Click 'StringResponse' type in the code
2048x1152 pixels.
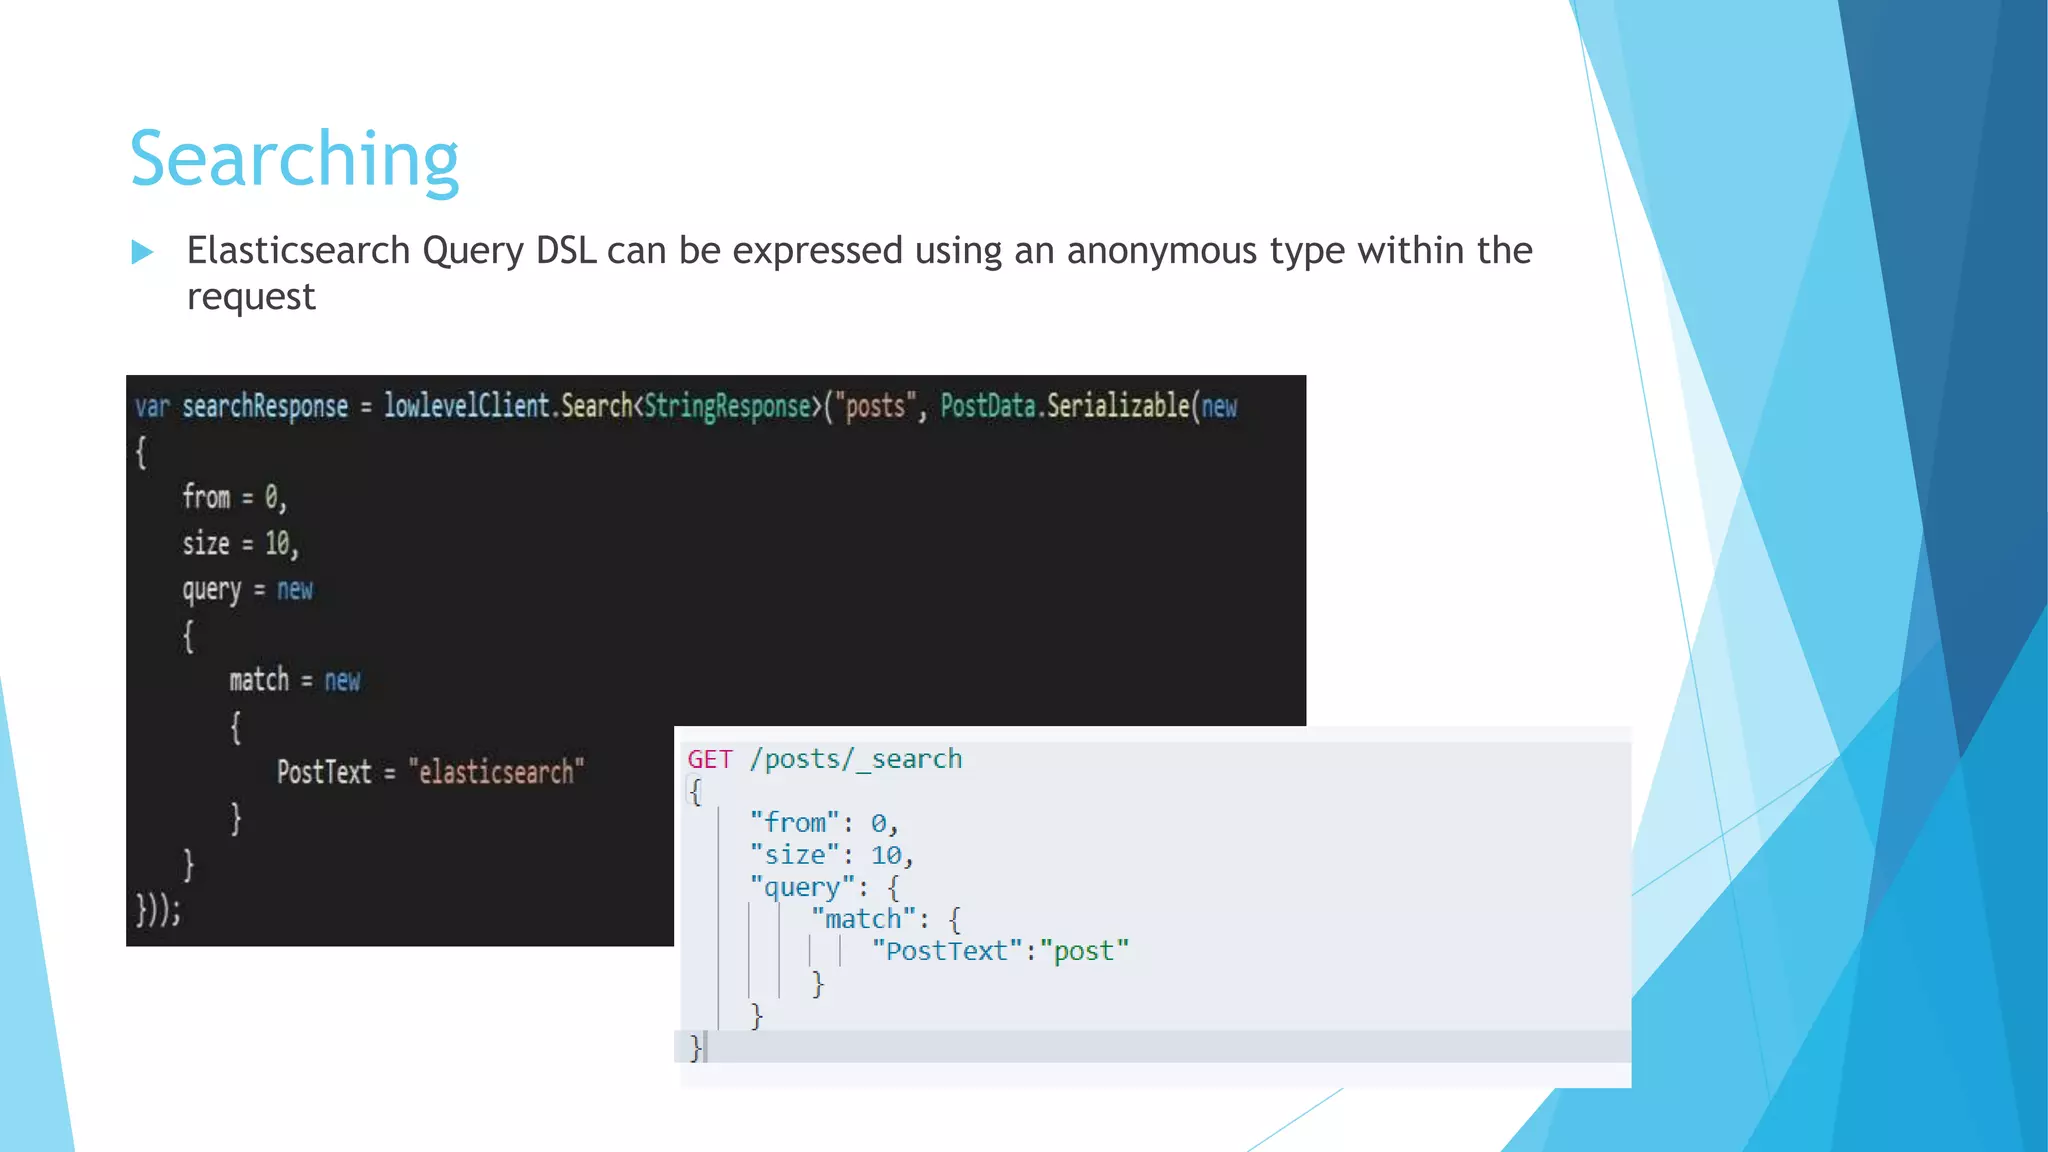pos(728,406)
